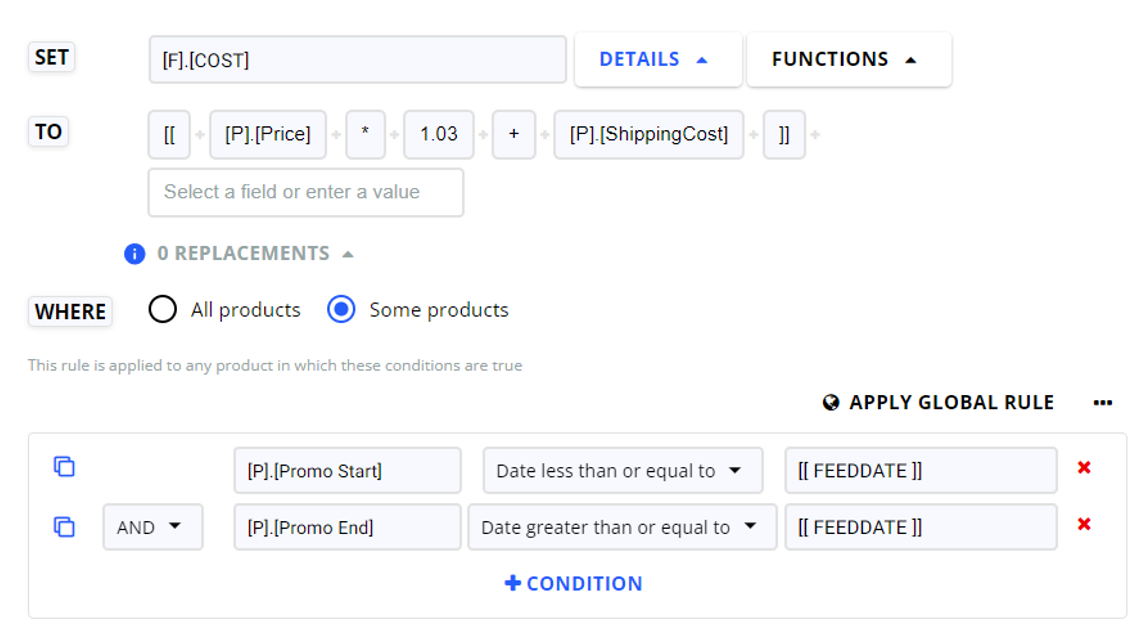Copy the Promo End condition row
1136x641 pixels.
tap(64, 527)
